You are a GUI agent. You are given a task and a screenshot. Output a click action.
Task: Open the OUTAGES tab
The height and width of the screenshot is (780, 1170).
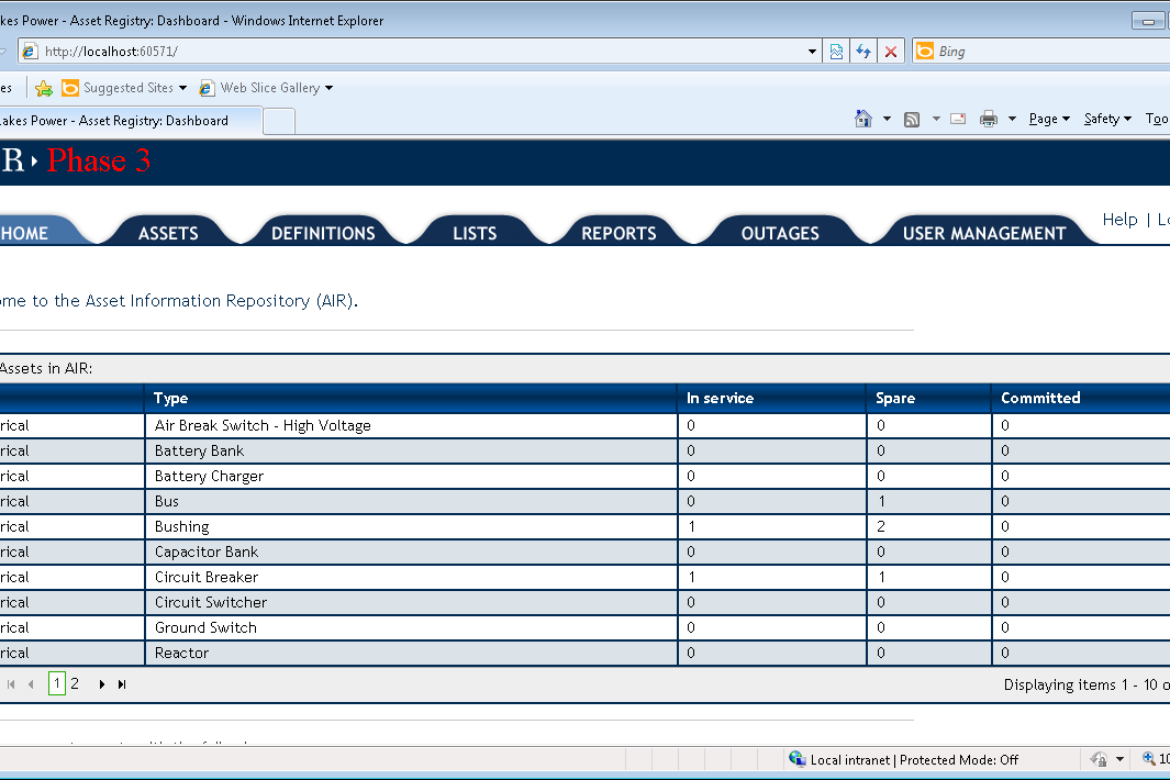[780, 233]
